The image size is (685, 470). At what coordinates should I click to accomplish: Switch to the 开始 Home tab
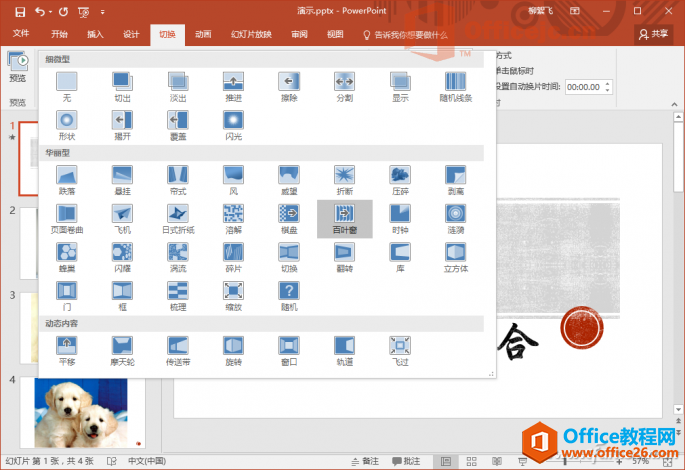pyautogui.click(x=59, y=34)
